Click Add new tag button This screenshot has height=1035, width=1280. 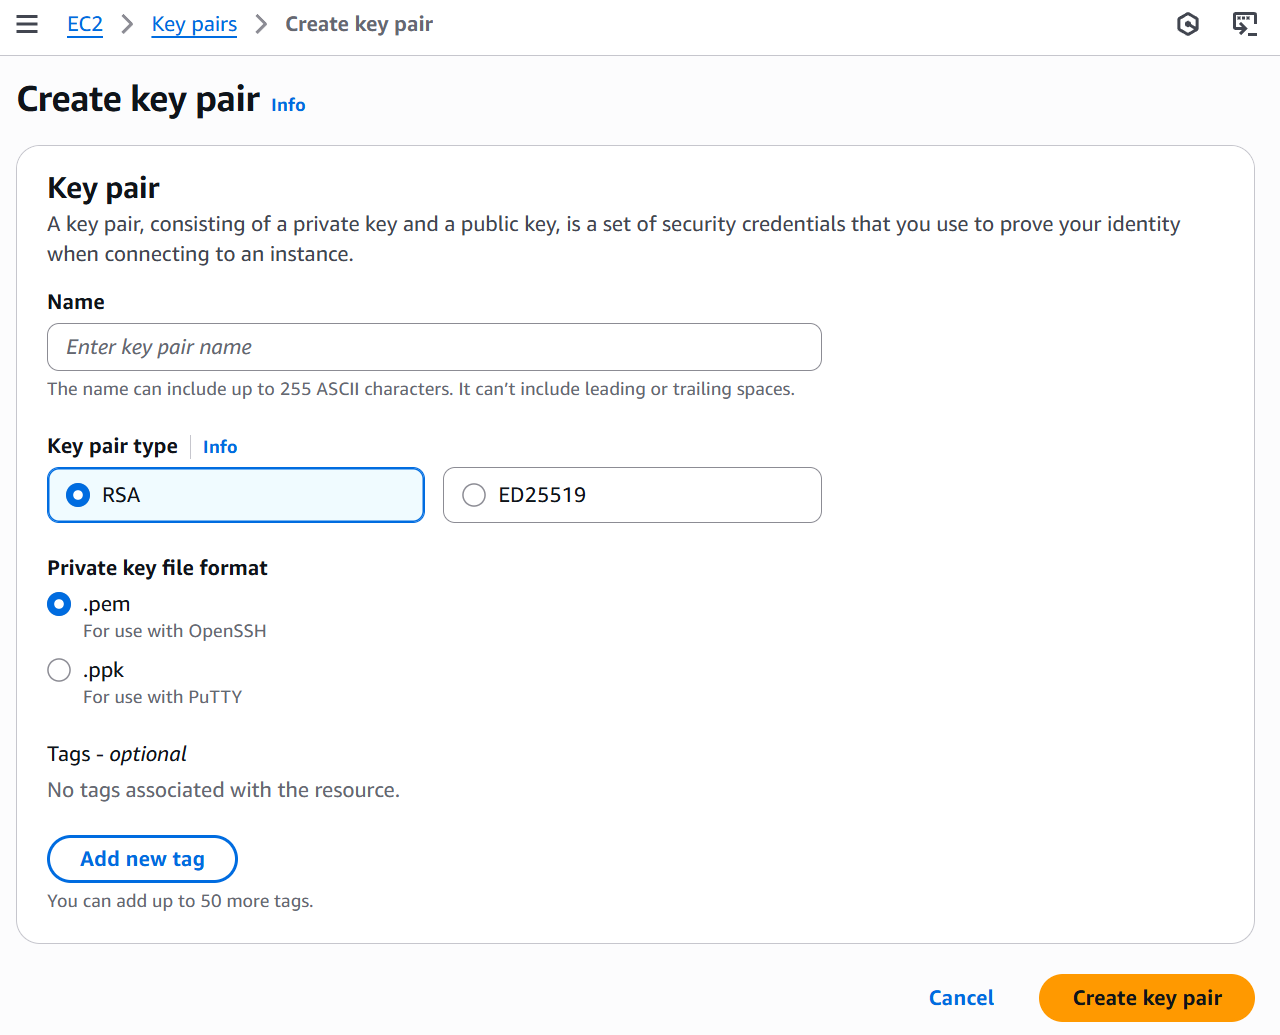tap(142, 859)
